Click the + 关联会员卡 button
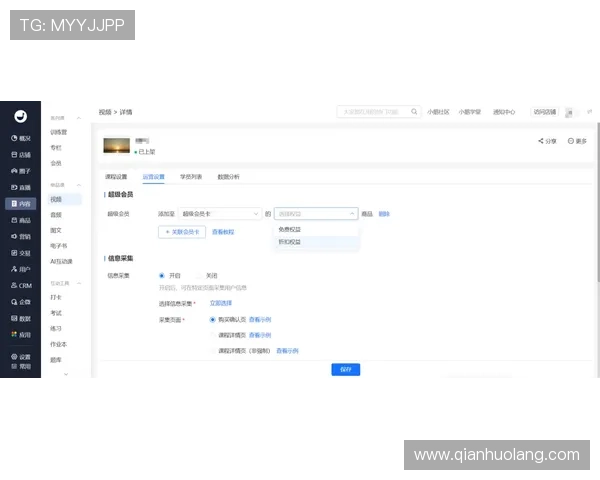The width and height of the screenshot is (600, 480). tap(182, 232)
